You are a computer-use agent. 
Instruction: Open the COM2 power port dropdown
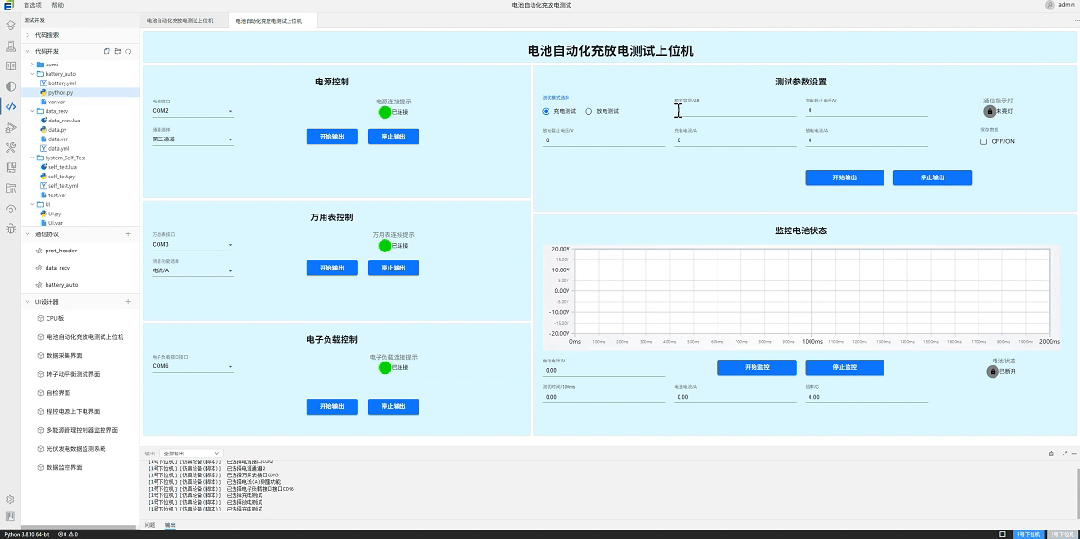(193, 111)
